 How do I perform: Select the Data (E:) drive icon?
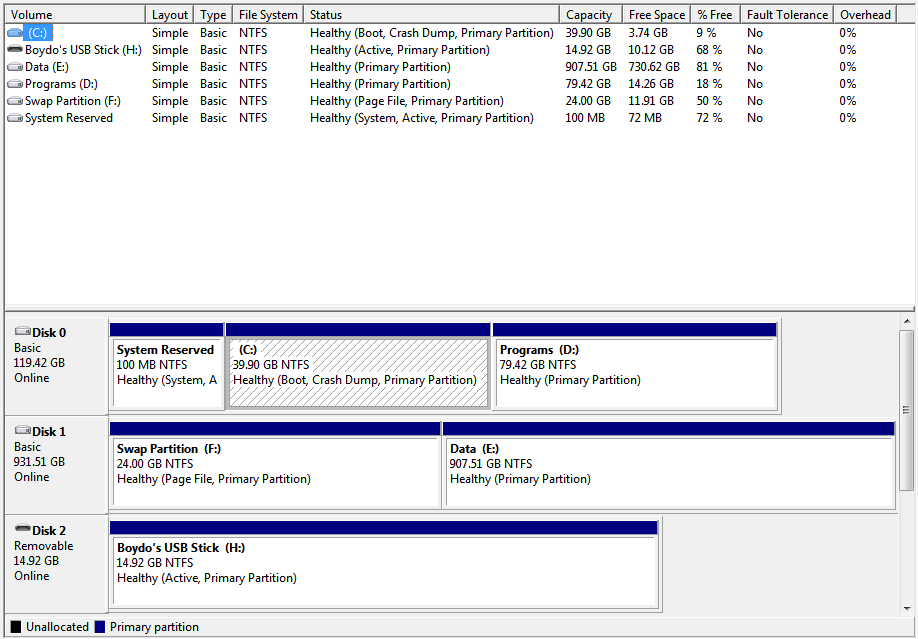(14, 66)
